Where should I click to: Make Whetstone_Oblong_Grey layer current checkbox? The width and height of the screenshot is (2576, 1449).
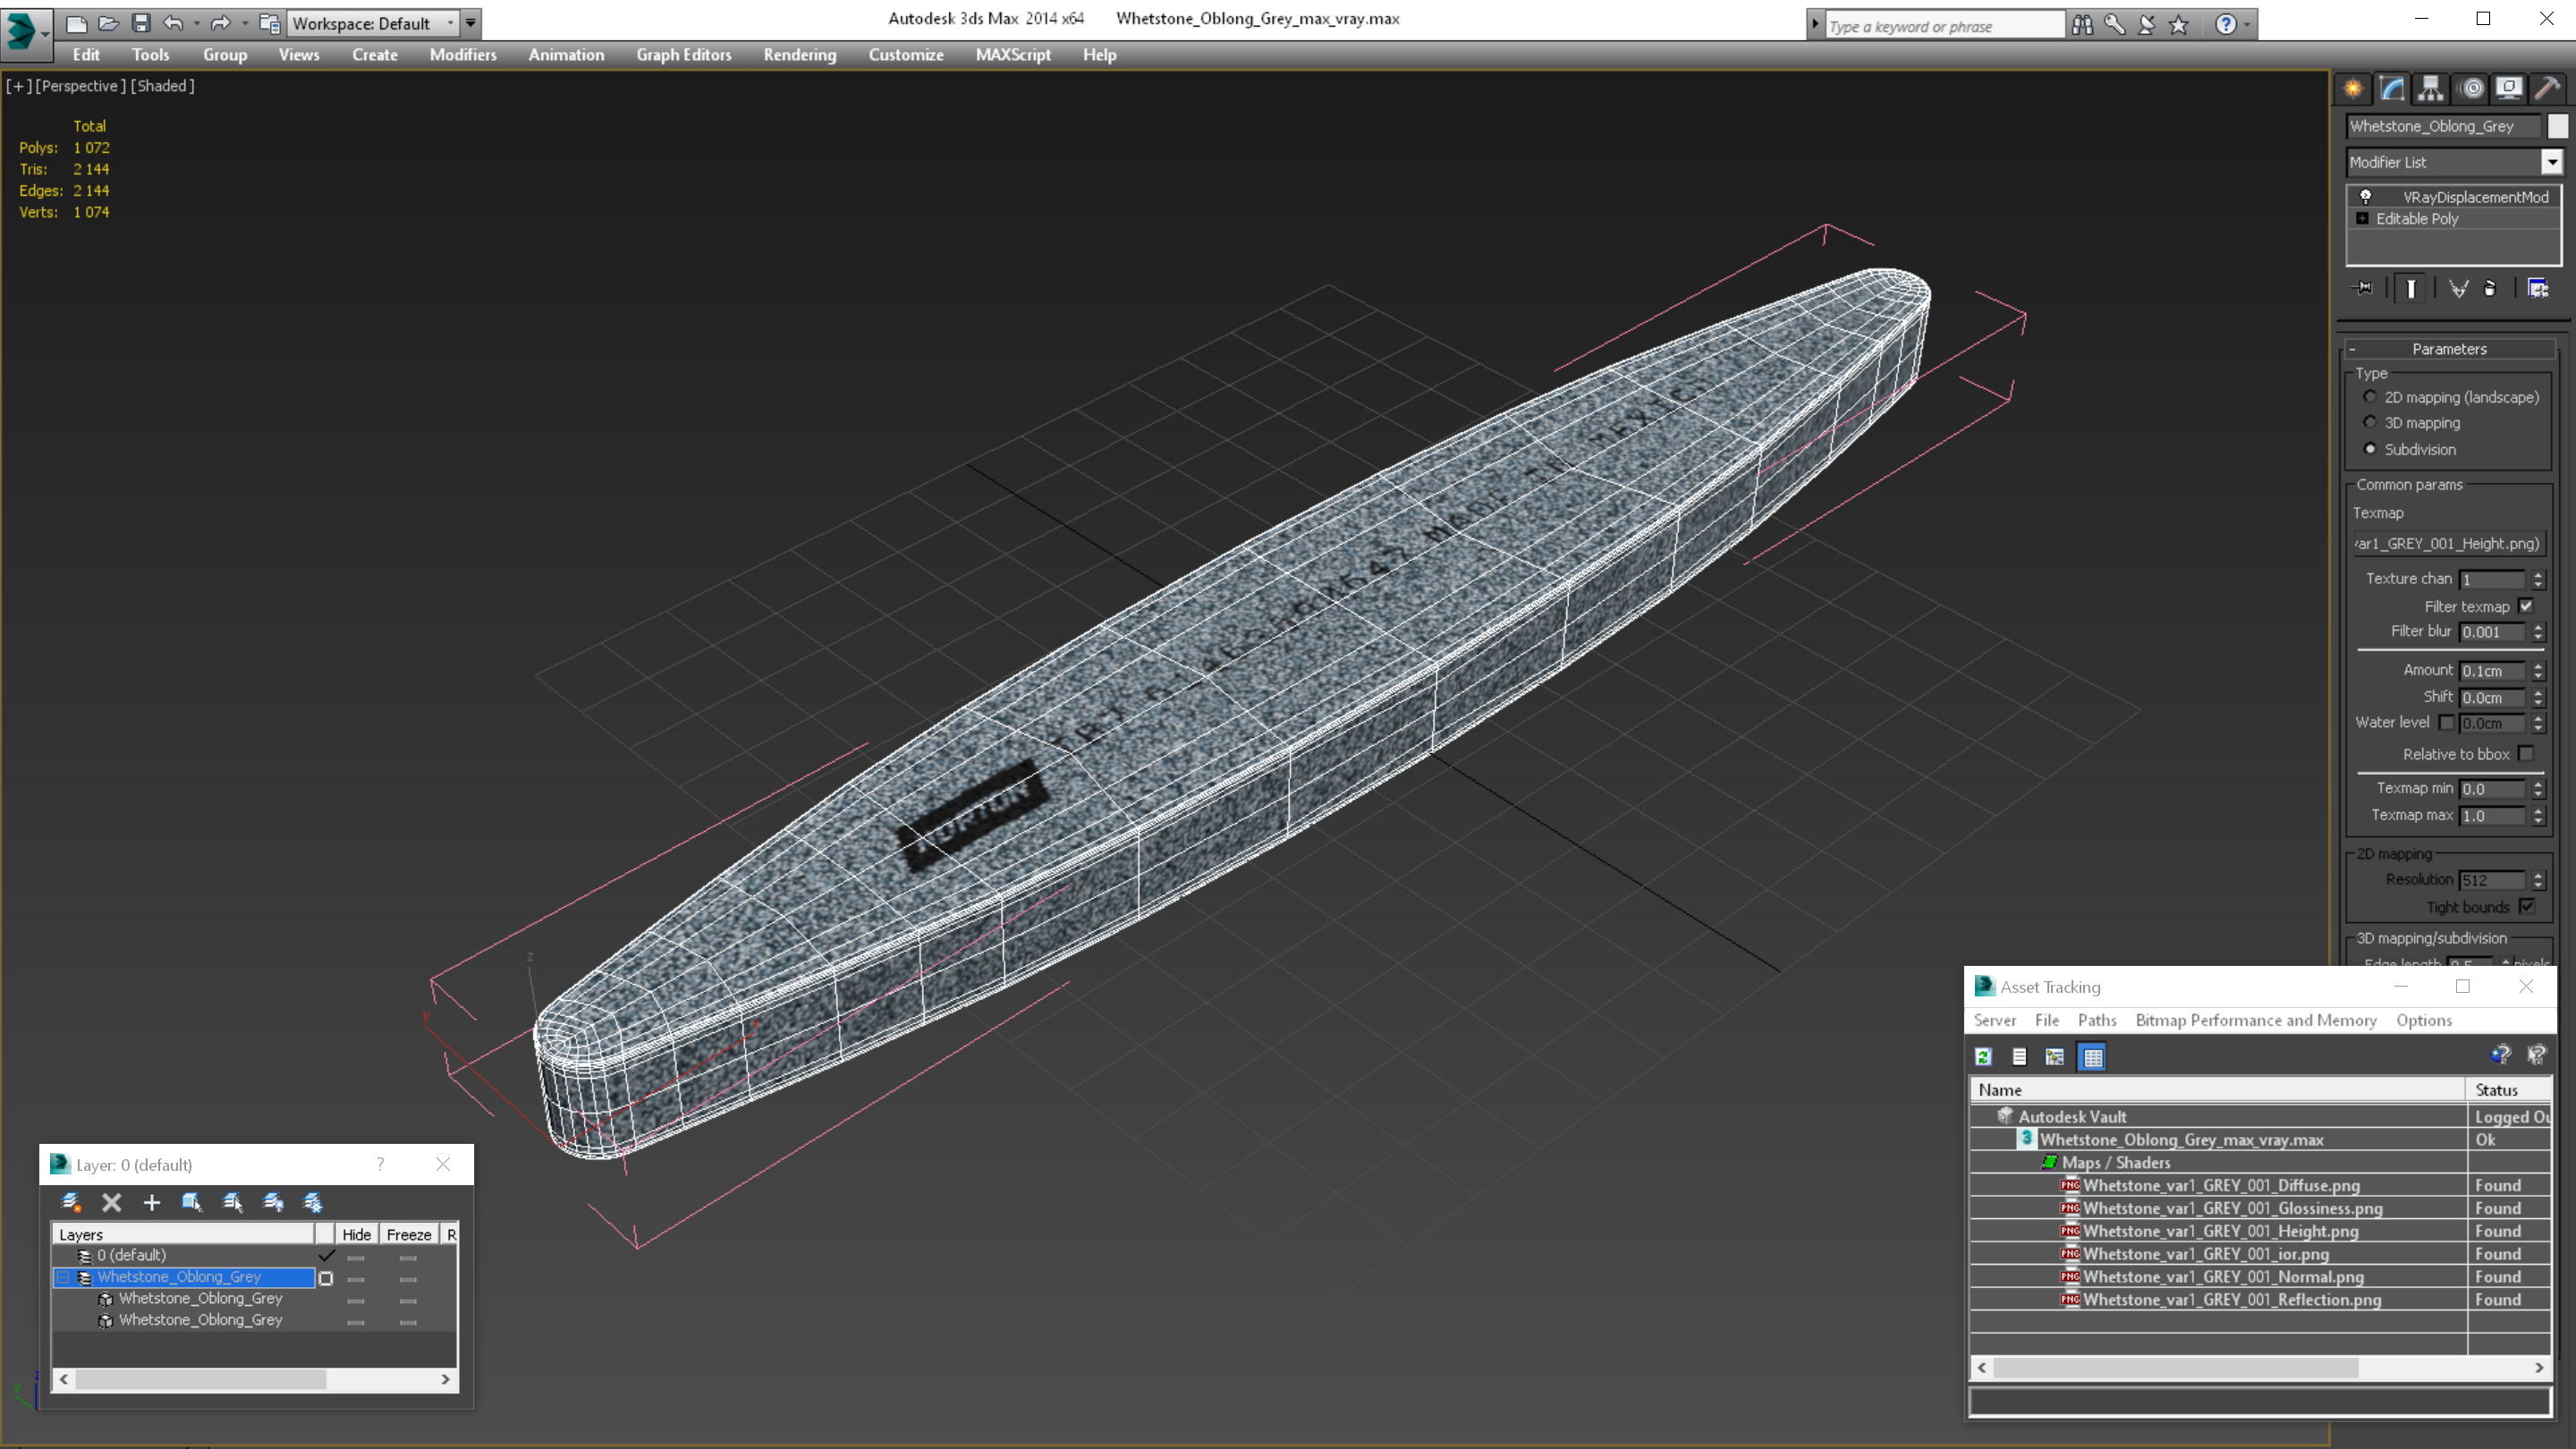pyautogui.click(x=326, y=1278)
